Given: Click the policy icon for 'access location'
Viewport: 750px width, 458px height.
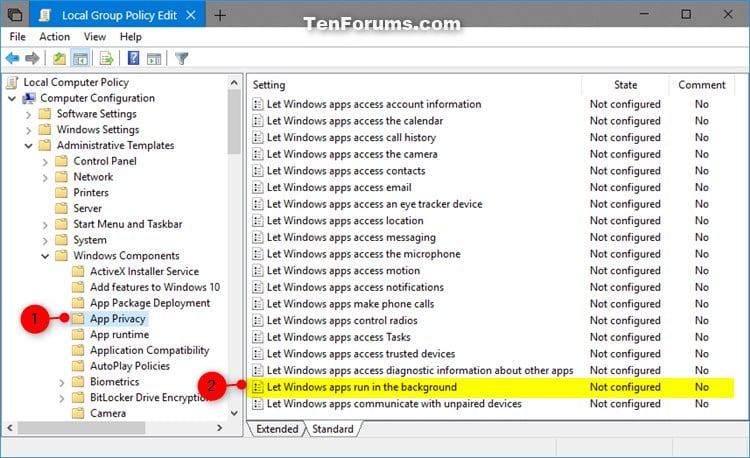Looking at the screenshot, I should [257, 221].
